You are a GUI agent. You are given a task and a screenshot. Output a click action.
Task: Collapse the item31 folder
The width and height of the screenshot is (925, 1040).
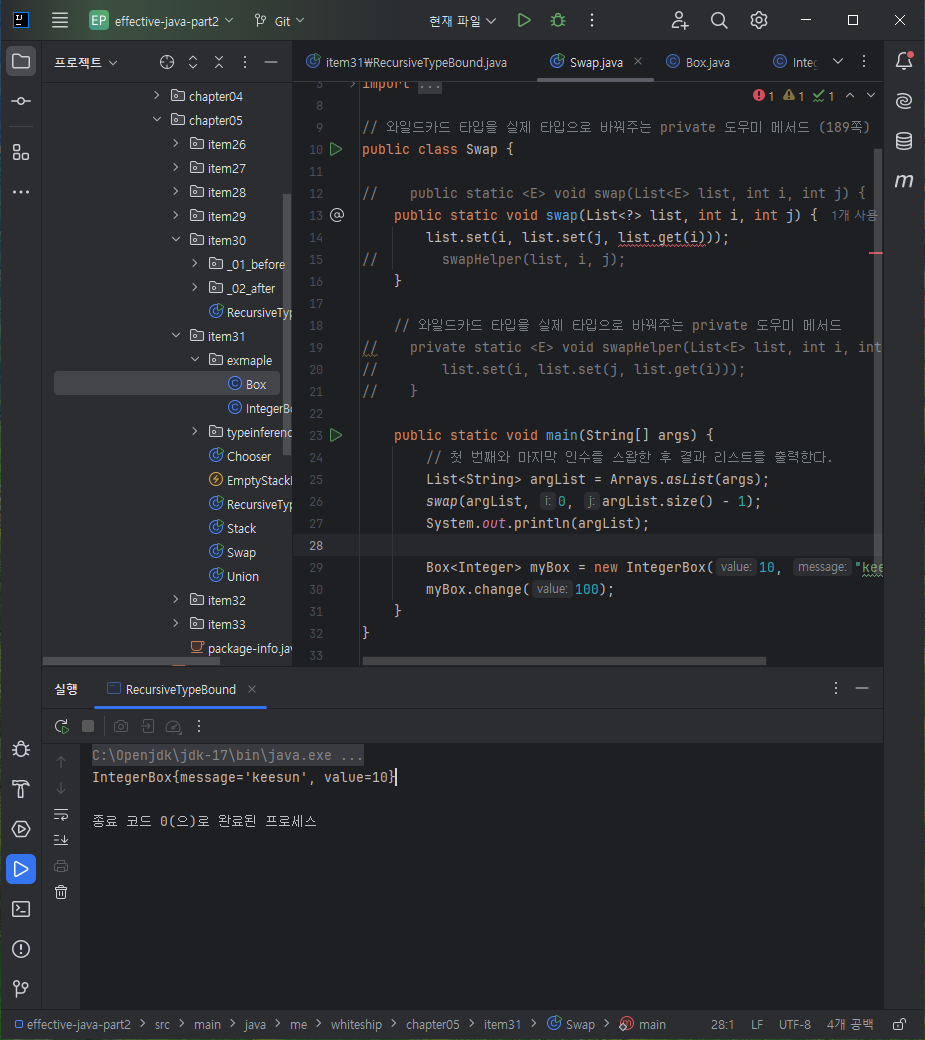coord(176,336)
